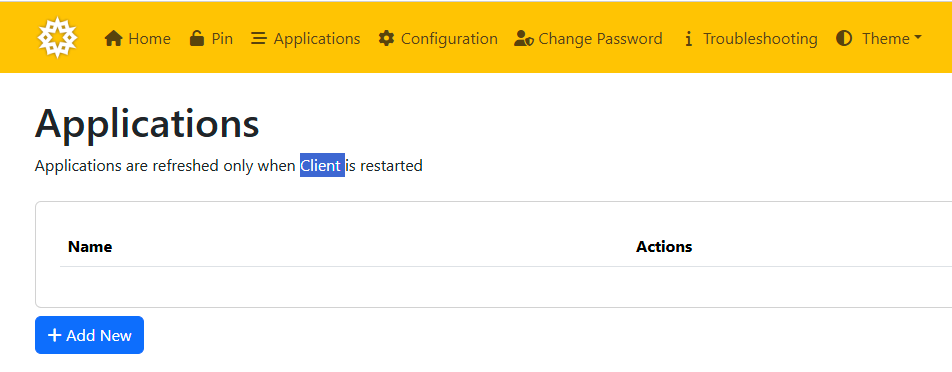Image resolution: width=952 pixels, height=372 pixels.
Task: Click the Theme half-circle contrast icon
Action: pos(844,39)
